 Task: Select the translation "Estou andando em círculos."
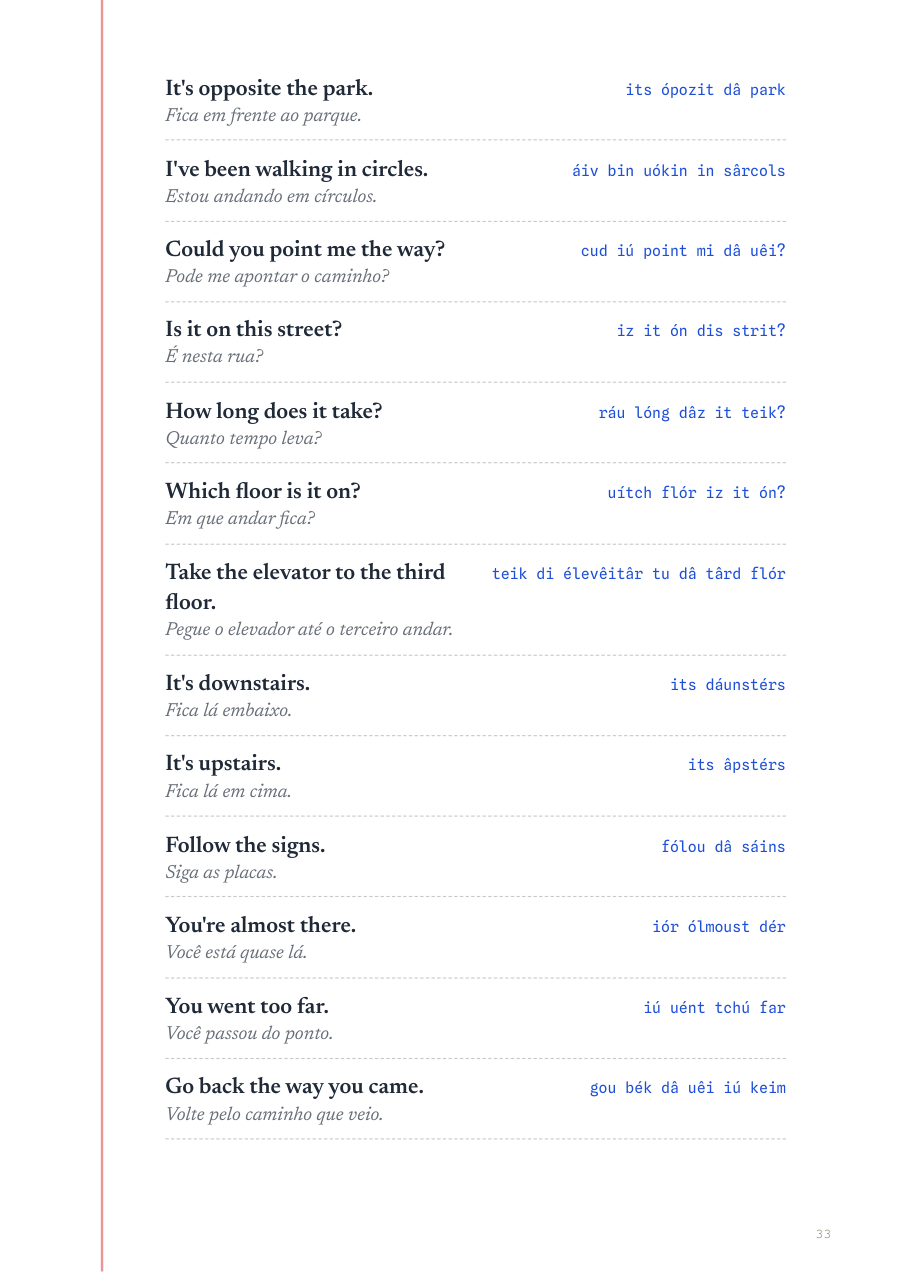(271, 197)
